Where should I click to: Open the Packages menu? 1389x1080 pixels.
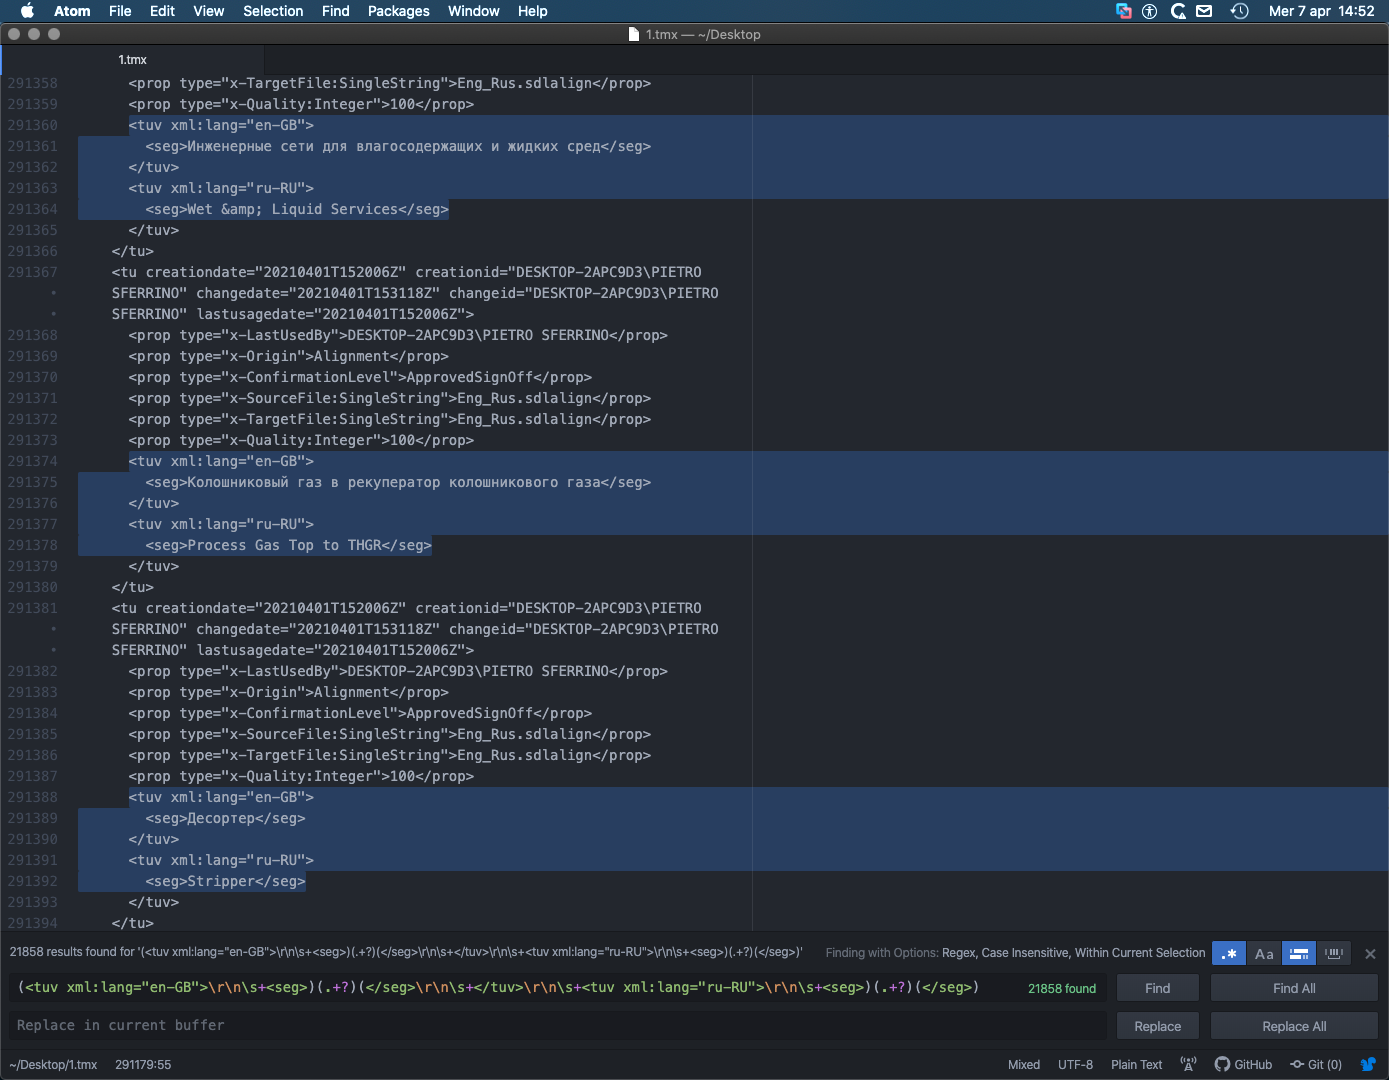coord(398,11)
